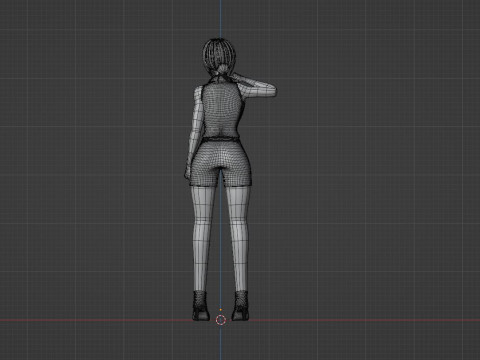Image resolution: width=480 pixels, height=360 pixels.
Task: Select the character's left boot
Action: click(201, 306)
